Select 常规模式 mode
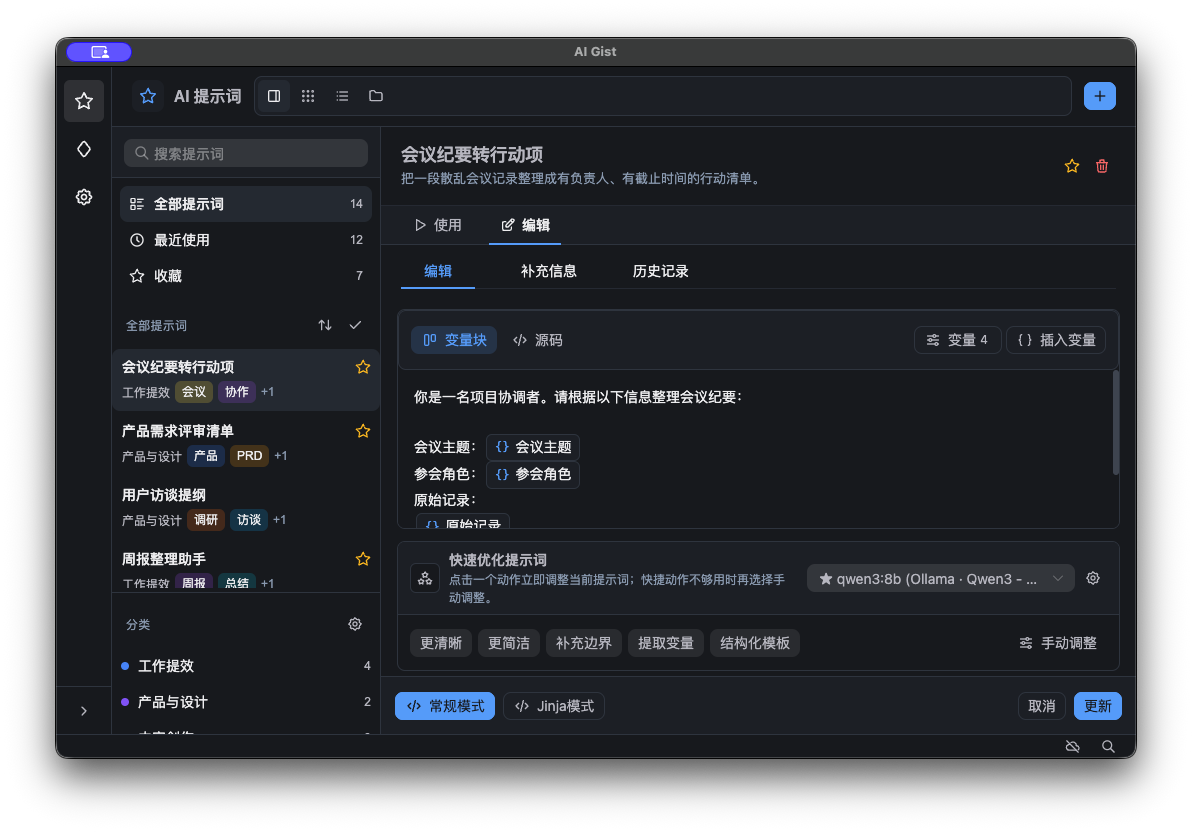 coord(445,707)
